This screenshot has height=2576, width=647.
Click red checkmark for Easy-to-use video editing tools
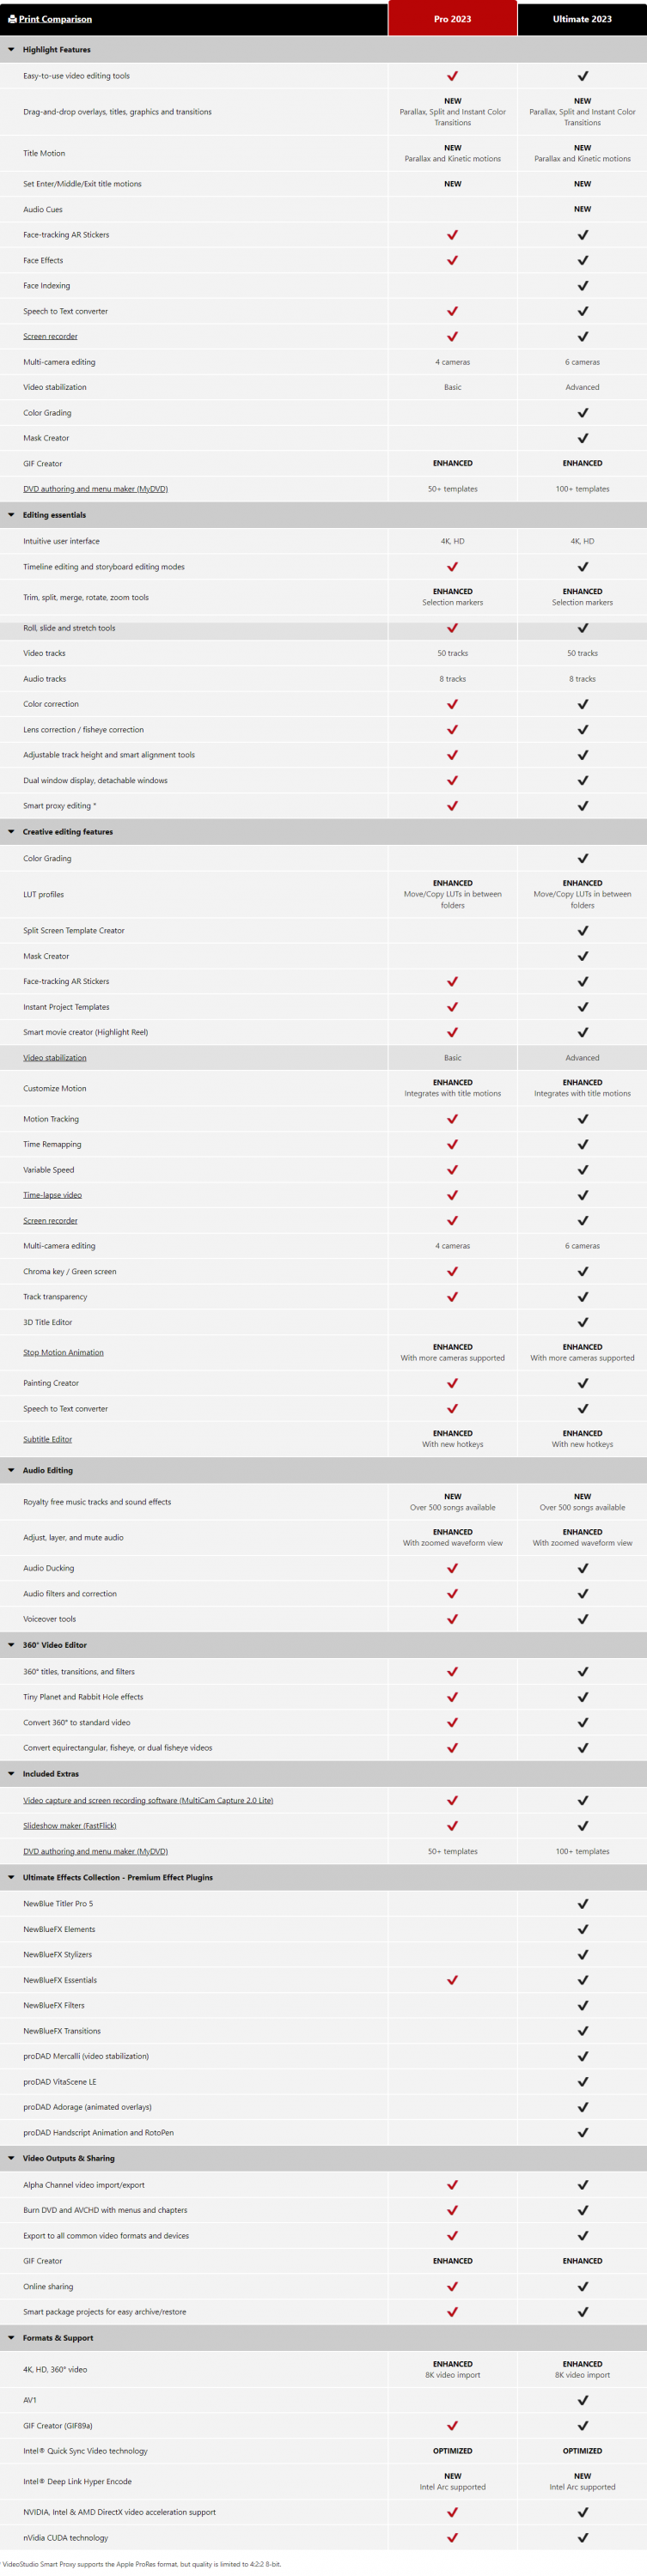tap(452, 76)
